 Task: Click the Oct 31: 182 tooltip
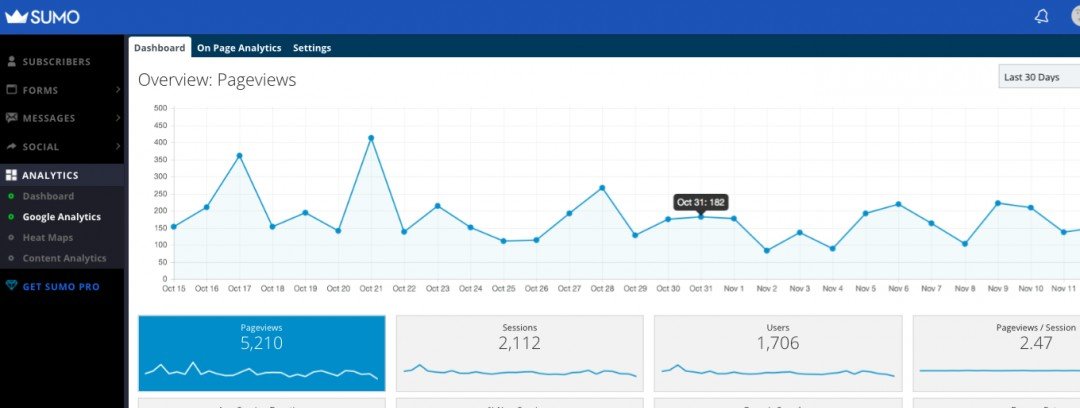700,202
